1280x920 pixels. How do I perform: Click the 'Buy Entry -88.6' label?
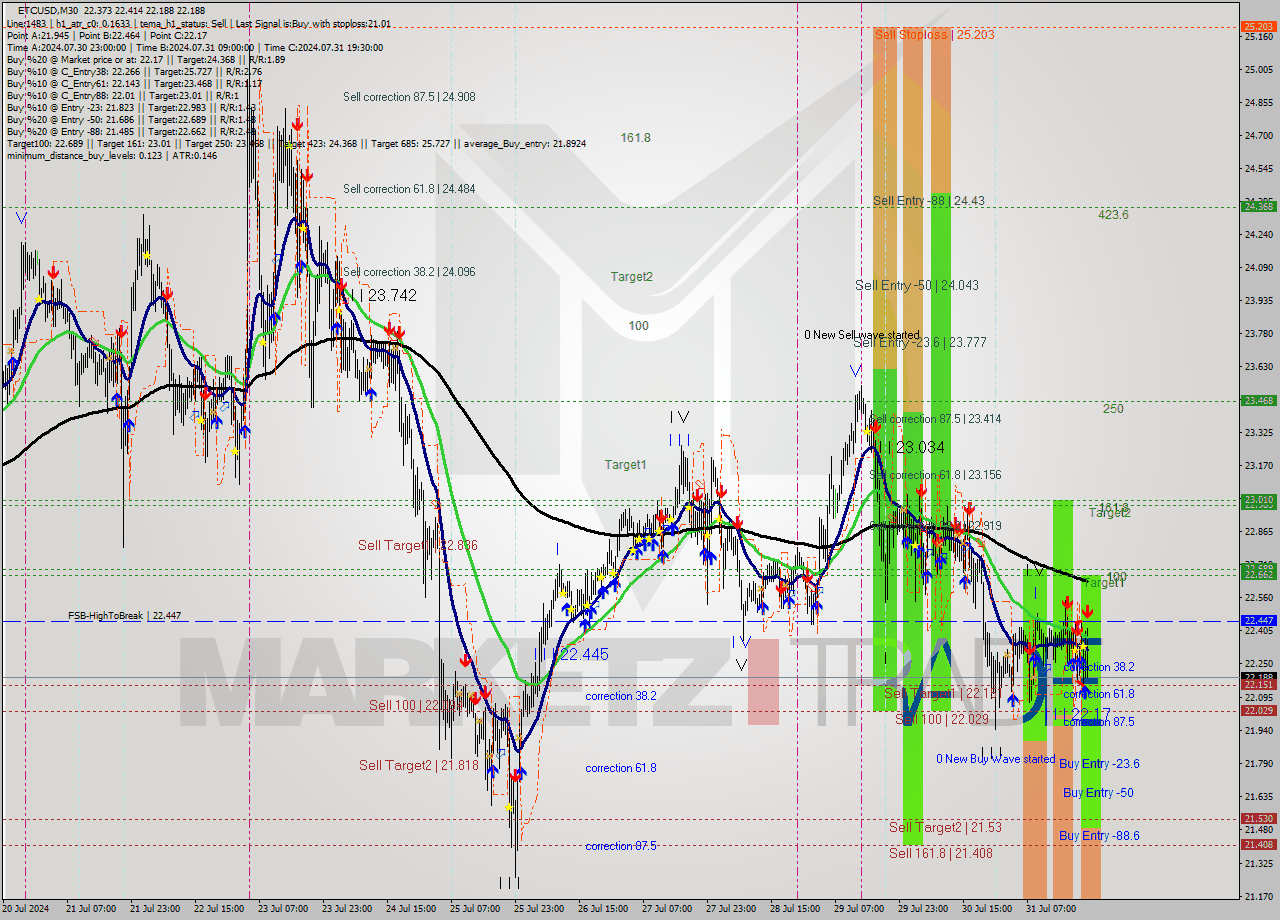point(1099,836)
